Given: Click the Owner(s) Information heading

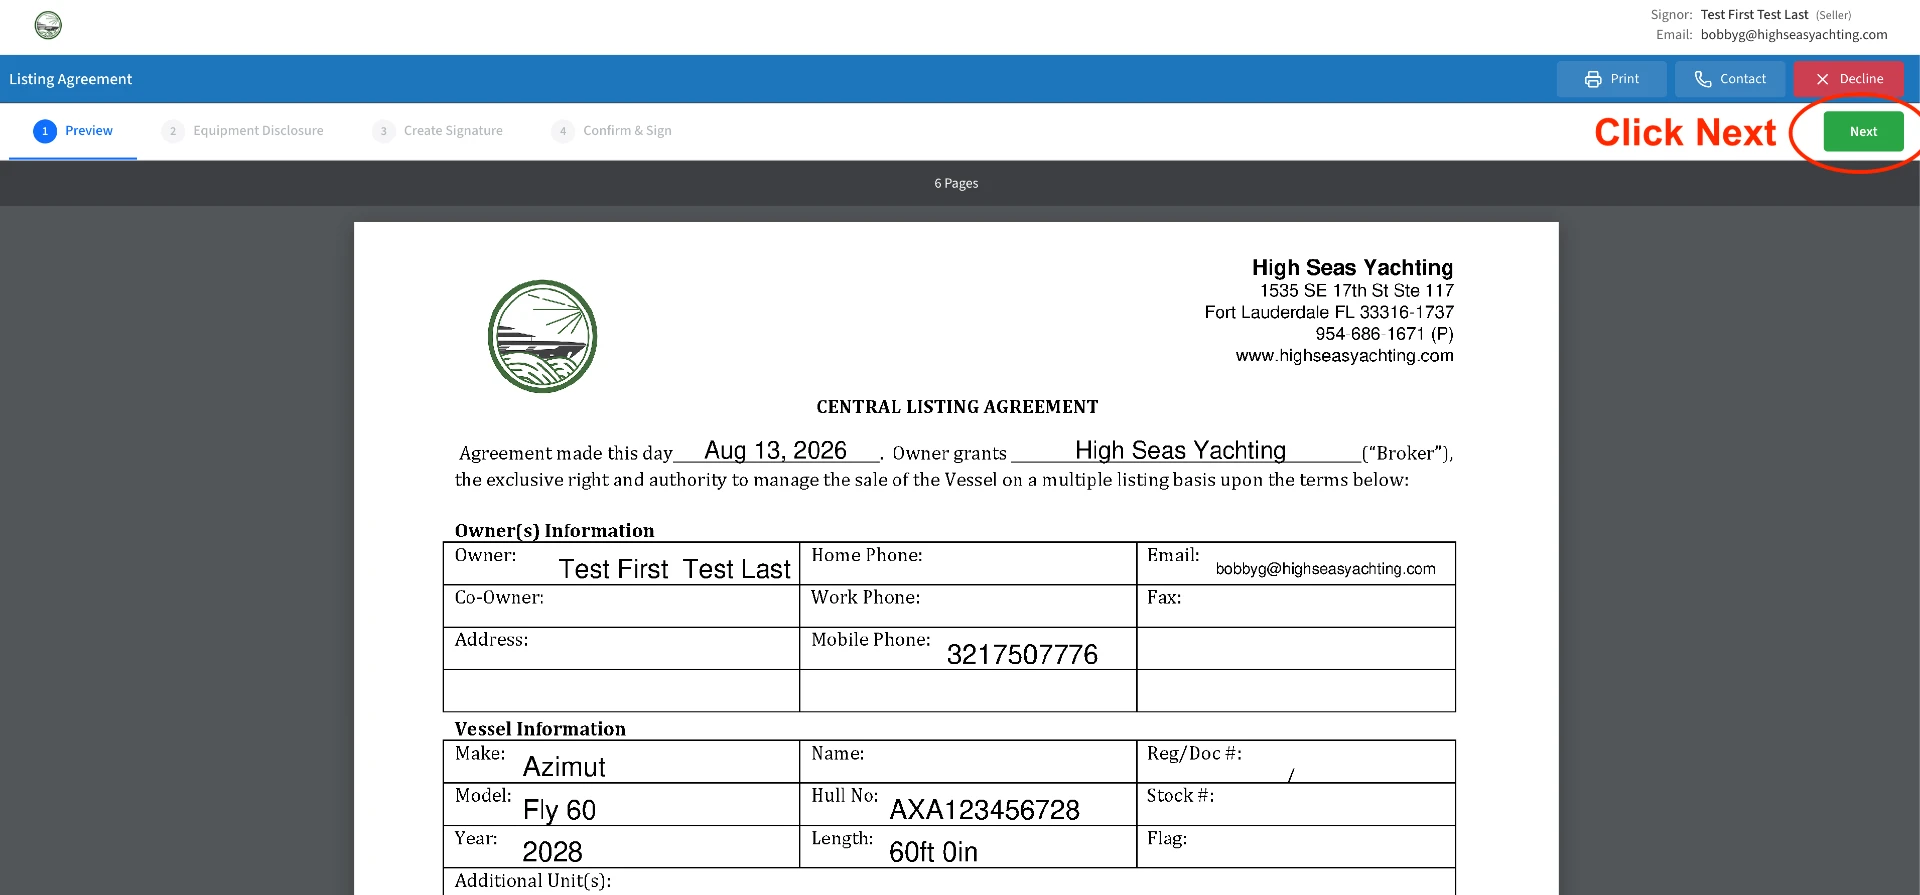Looking at the screenshot, I should coord(554,531).
